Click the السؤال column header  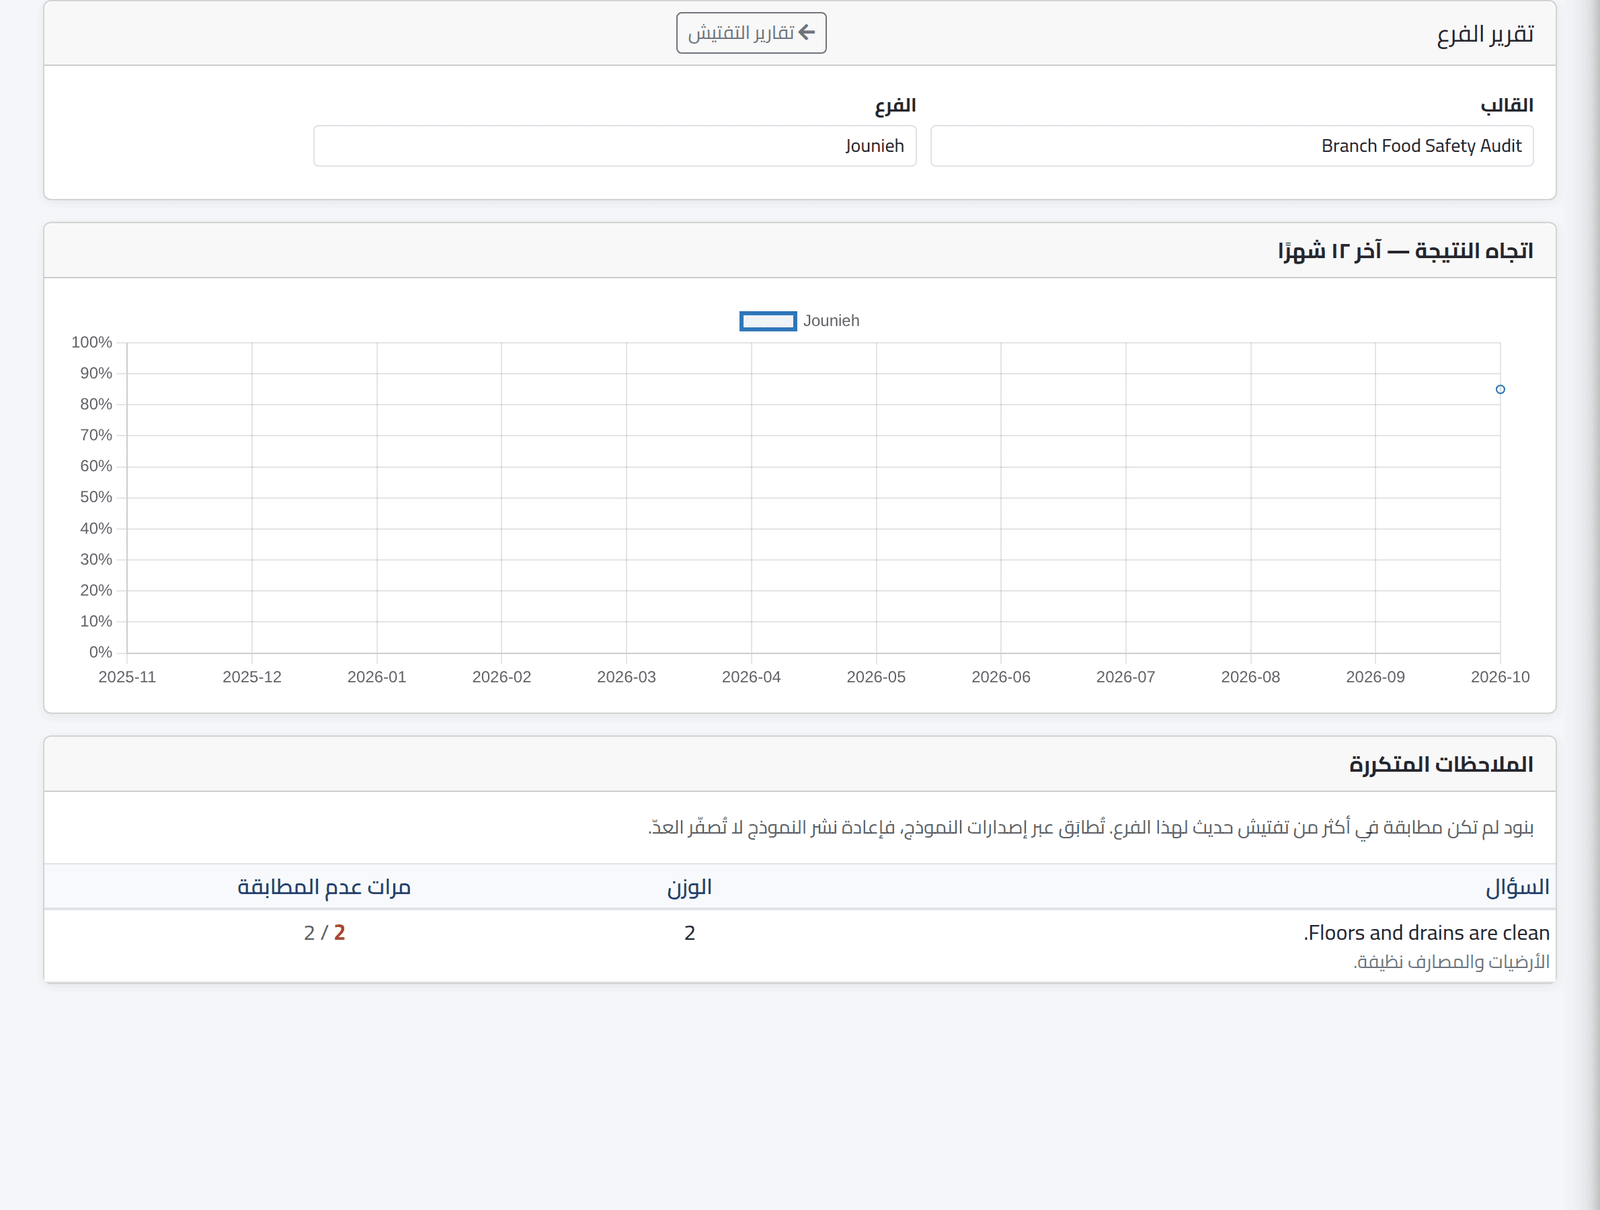1517,887
